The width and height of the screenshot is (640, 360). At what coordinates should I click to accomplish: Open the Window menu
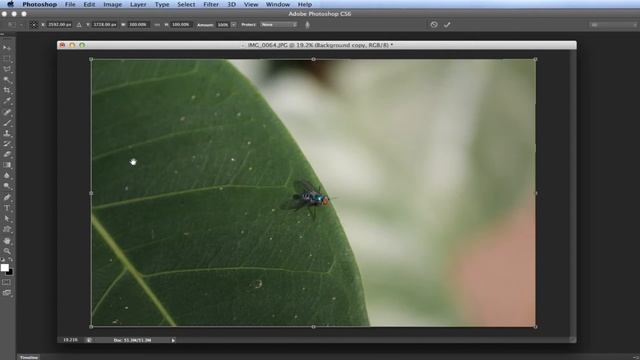(278, 4)
